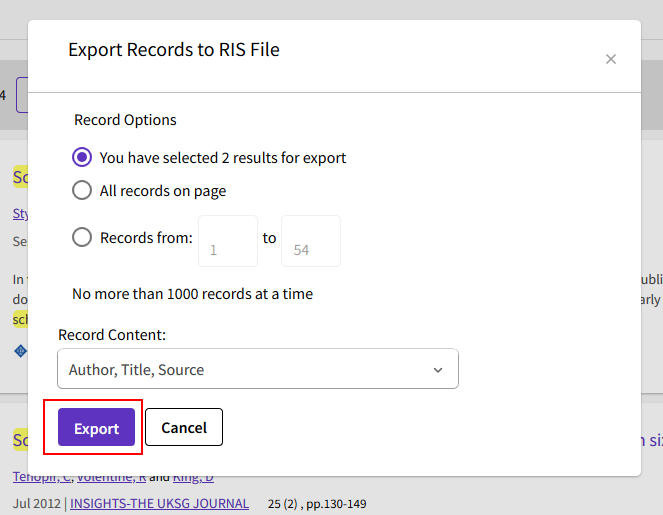This screenshot has width=663, height=515.
Task: Cancel the RIS export
Action: click(x=184, y=427)
